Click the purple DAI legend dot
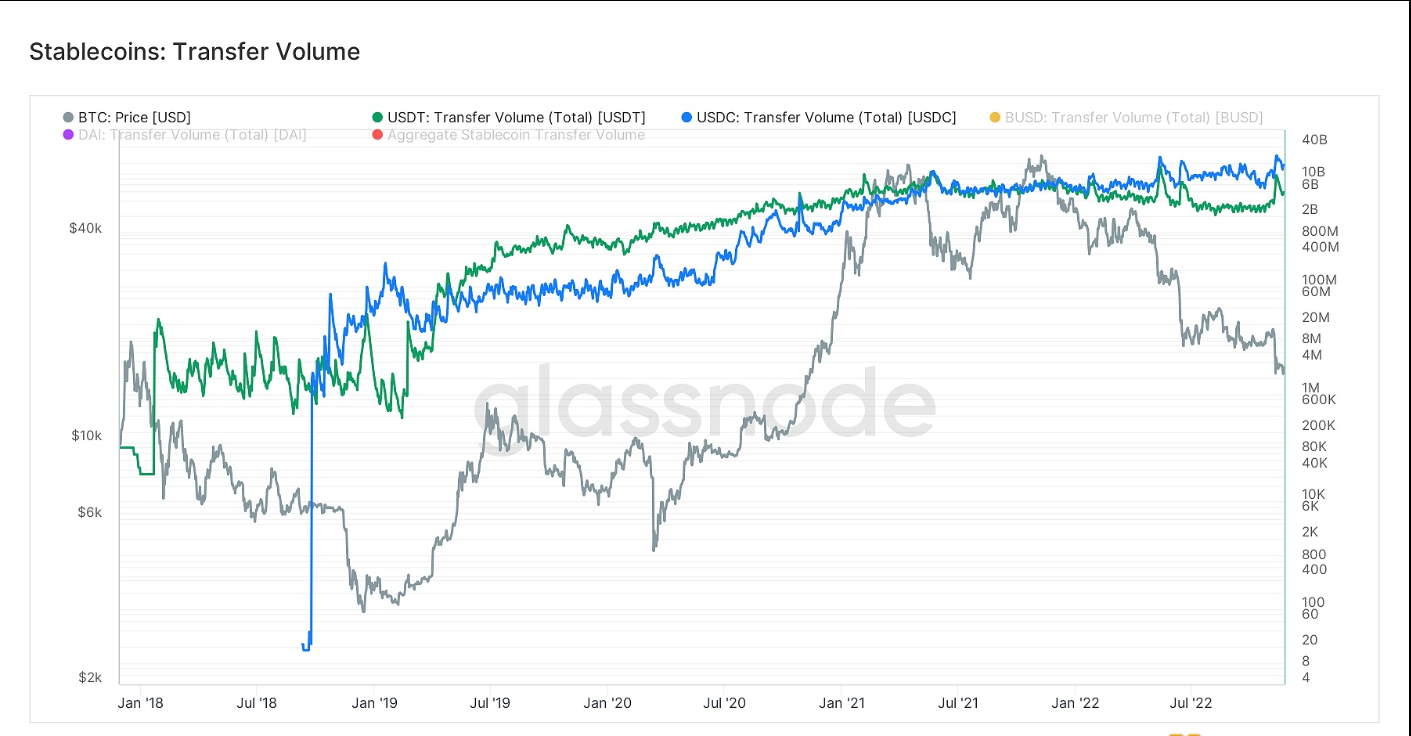 click(x=68, y=135)
